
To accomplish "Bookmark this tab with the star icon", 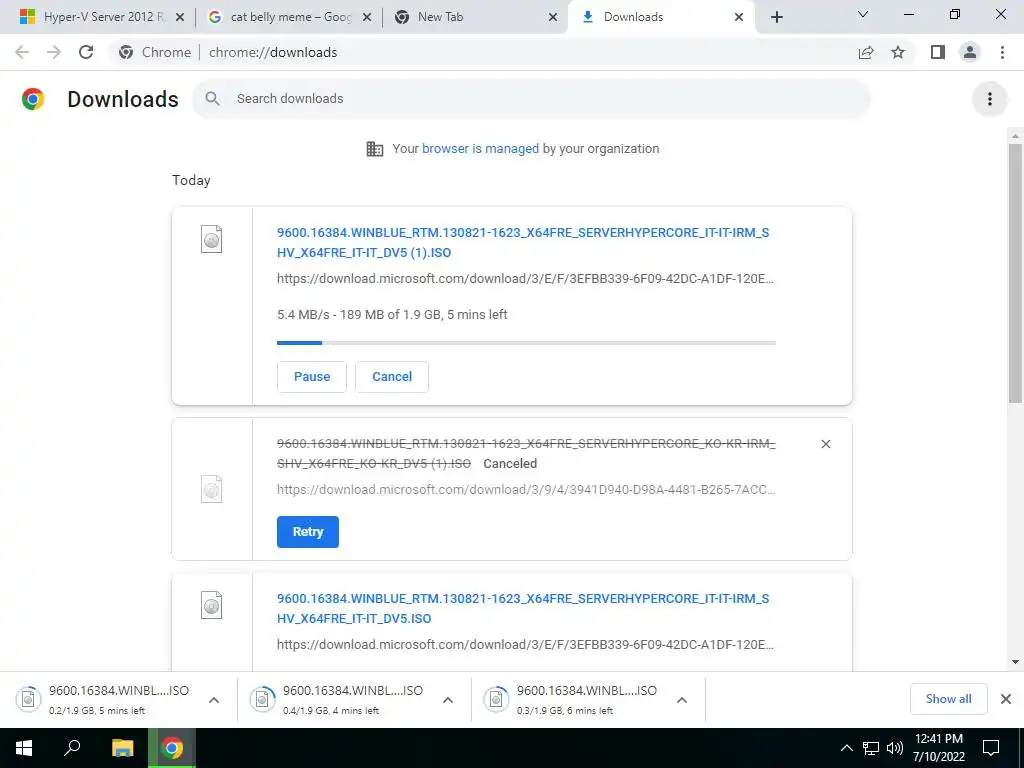I will (898, 52).
